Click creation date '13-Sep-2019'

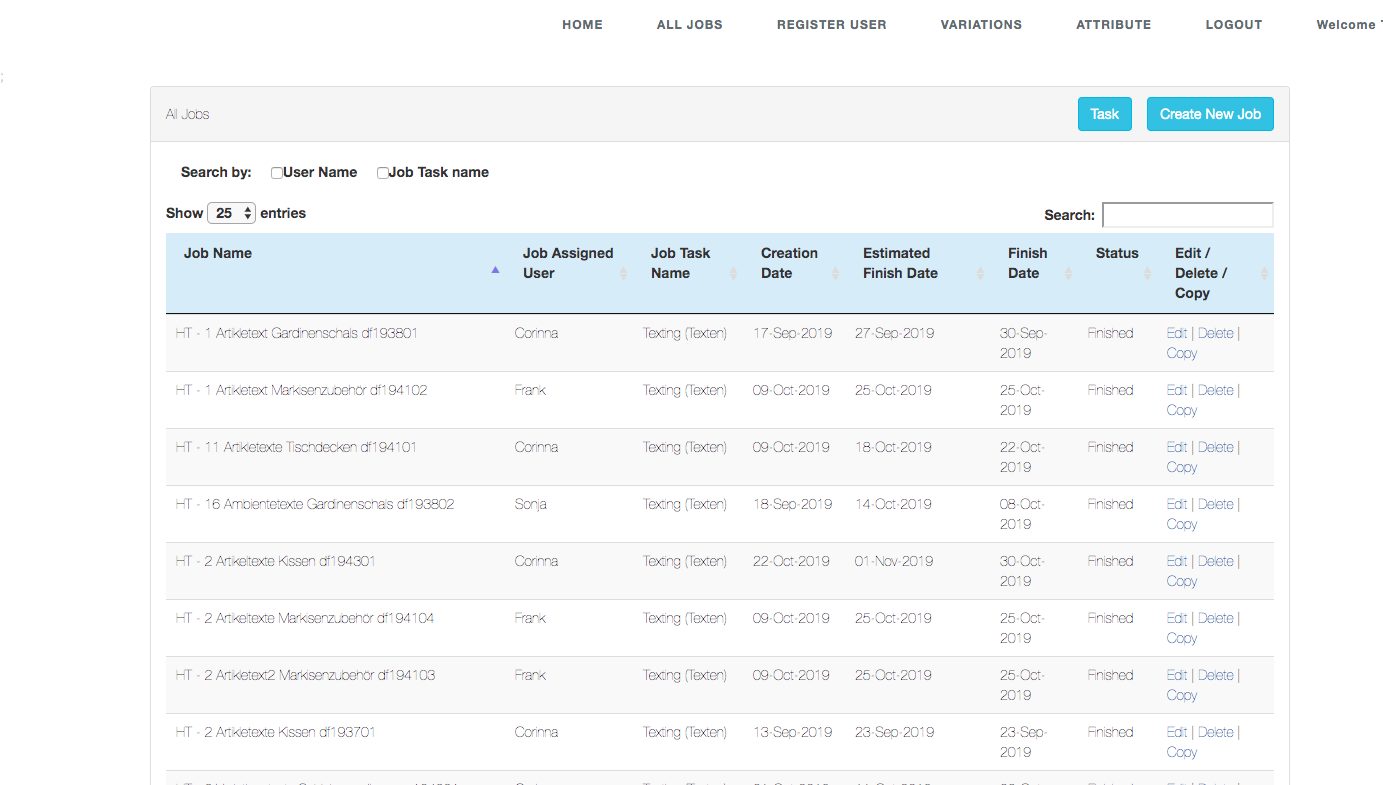[792, 732]
